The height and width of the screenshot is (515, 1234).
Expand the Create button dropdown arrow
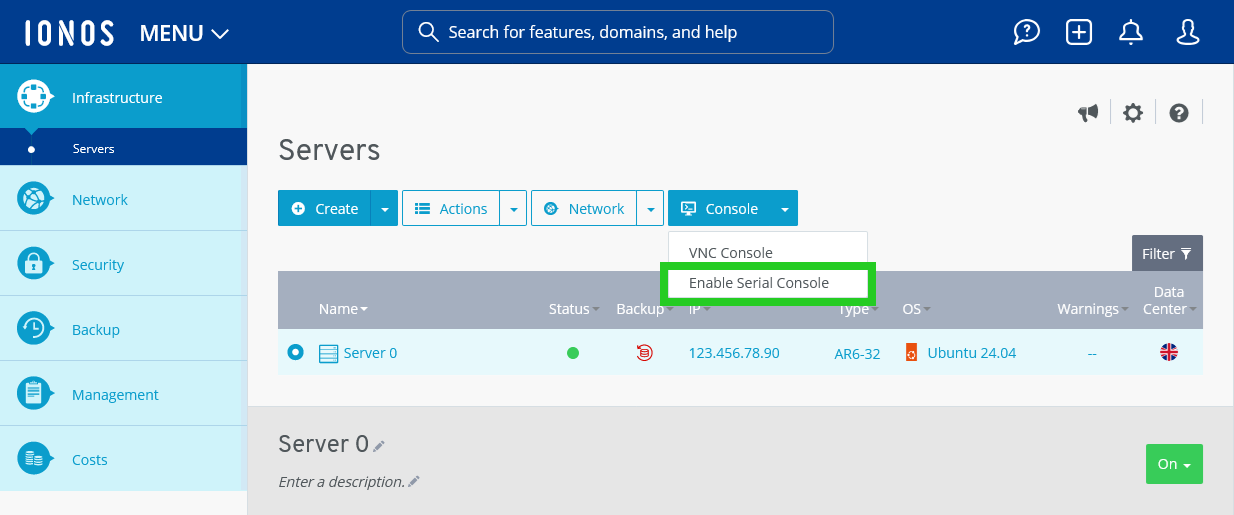point(384,208)
